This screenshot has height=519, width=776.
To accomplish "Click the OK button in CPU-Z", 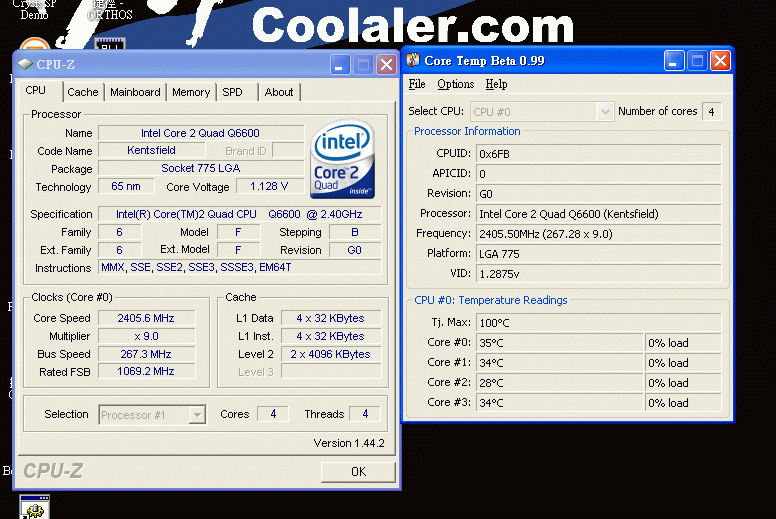I will [358, 472].
